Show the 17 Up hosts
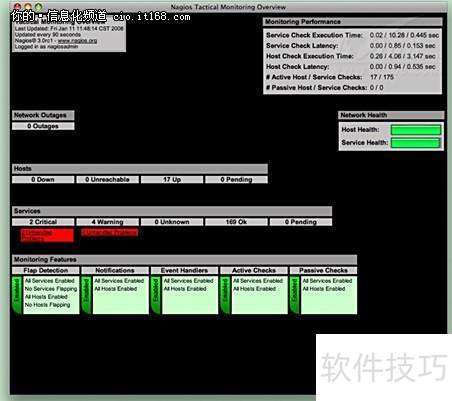Image resolution: width=452 pixels, height=401 pixels. 172,180
